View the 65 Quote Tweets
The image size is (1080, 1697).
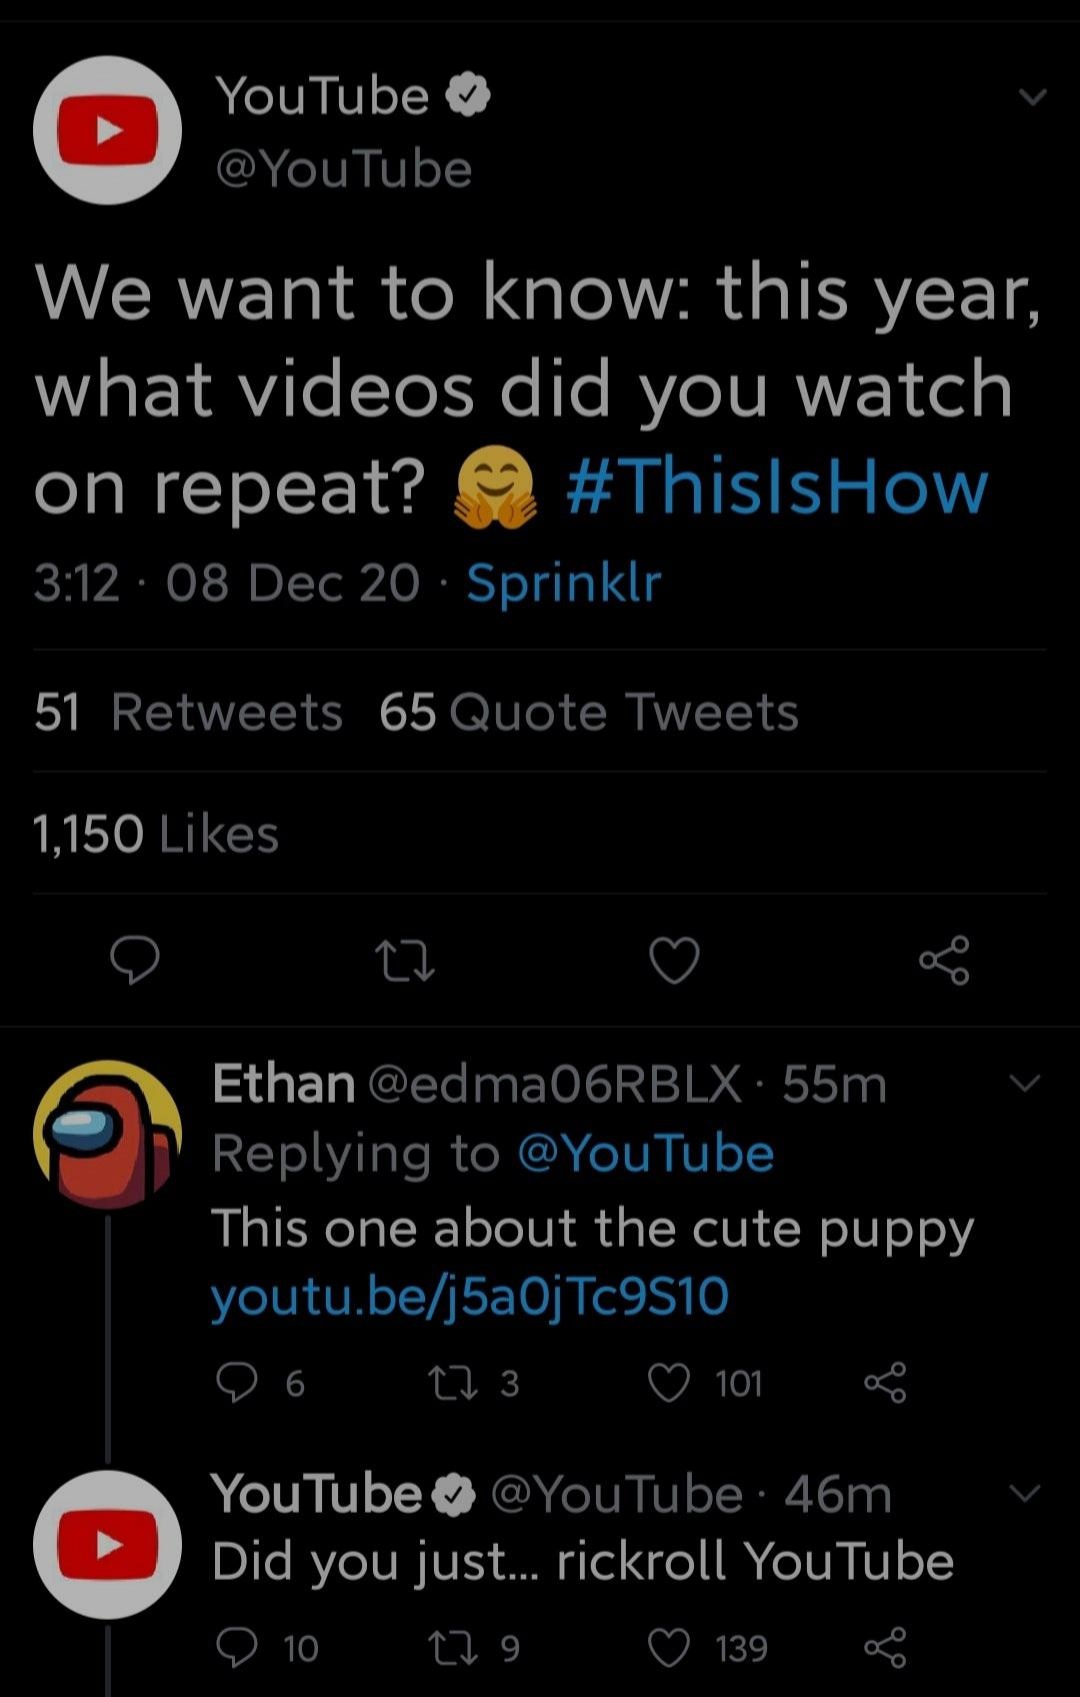(x=588, y=712)
